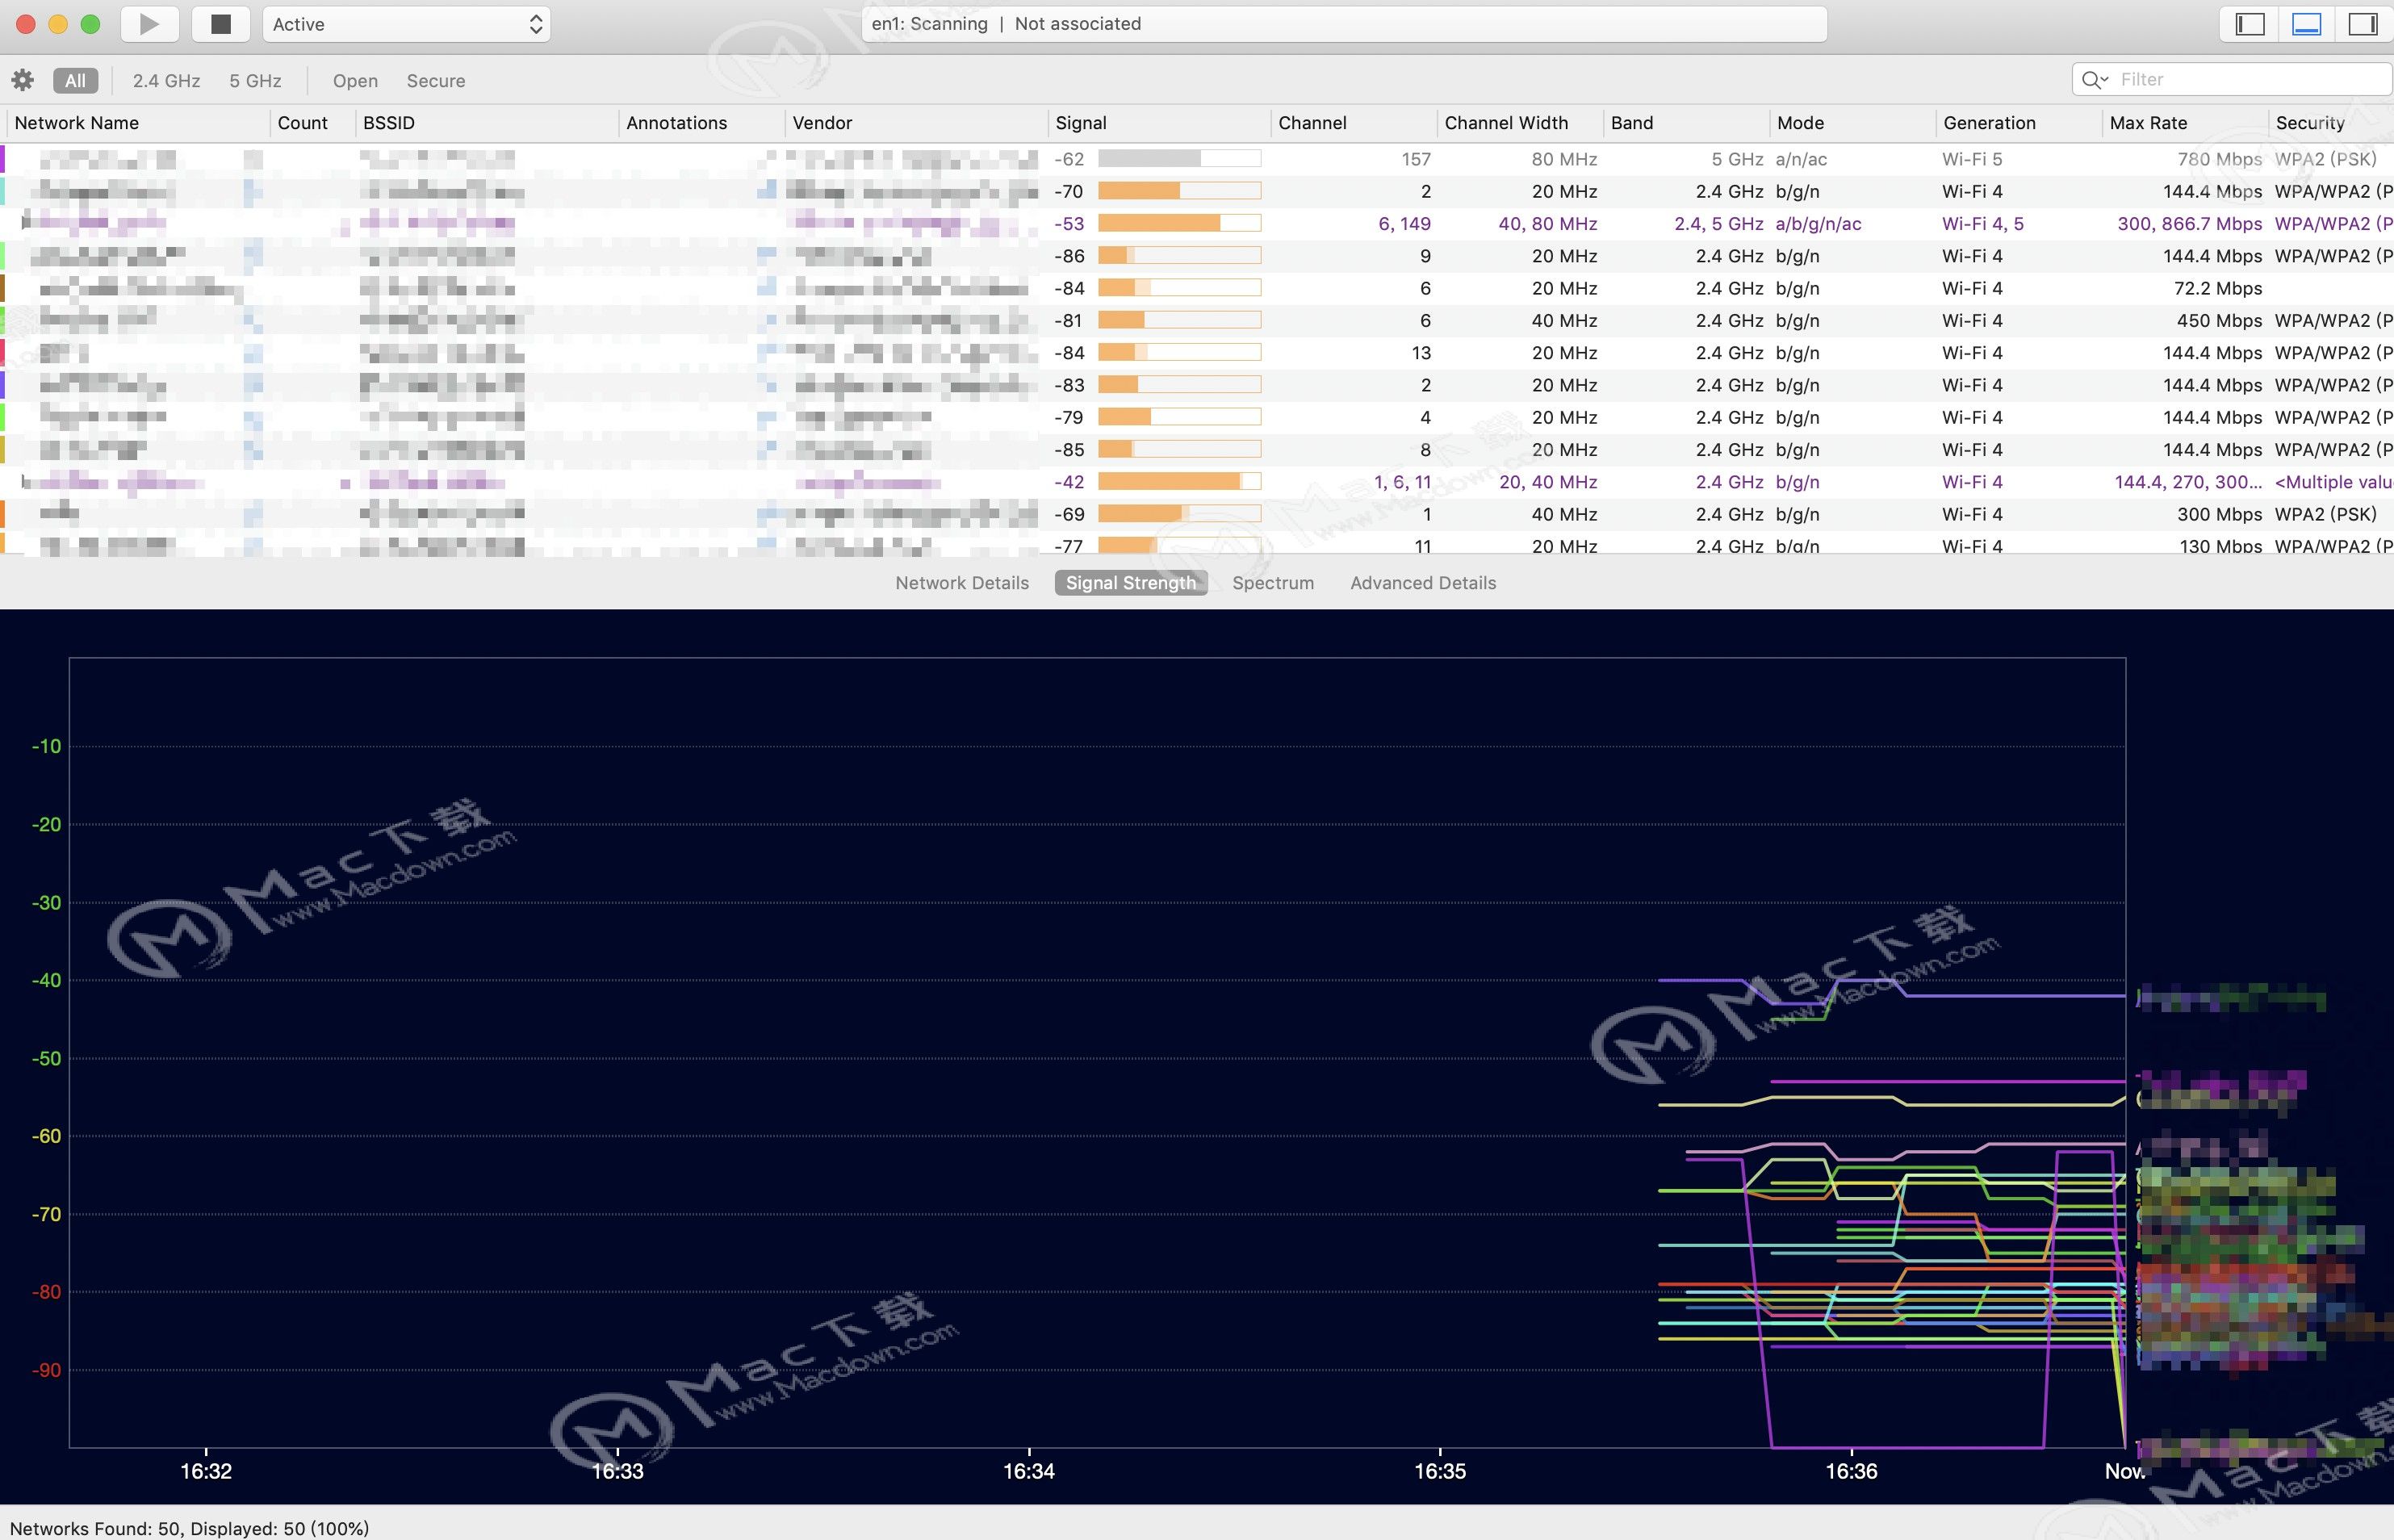Screen dimensions: 2394x1540
Task: Click the play button to start scanning
Action: click(x=149, y=24)
